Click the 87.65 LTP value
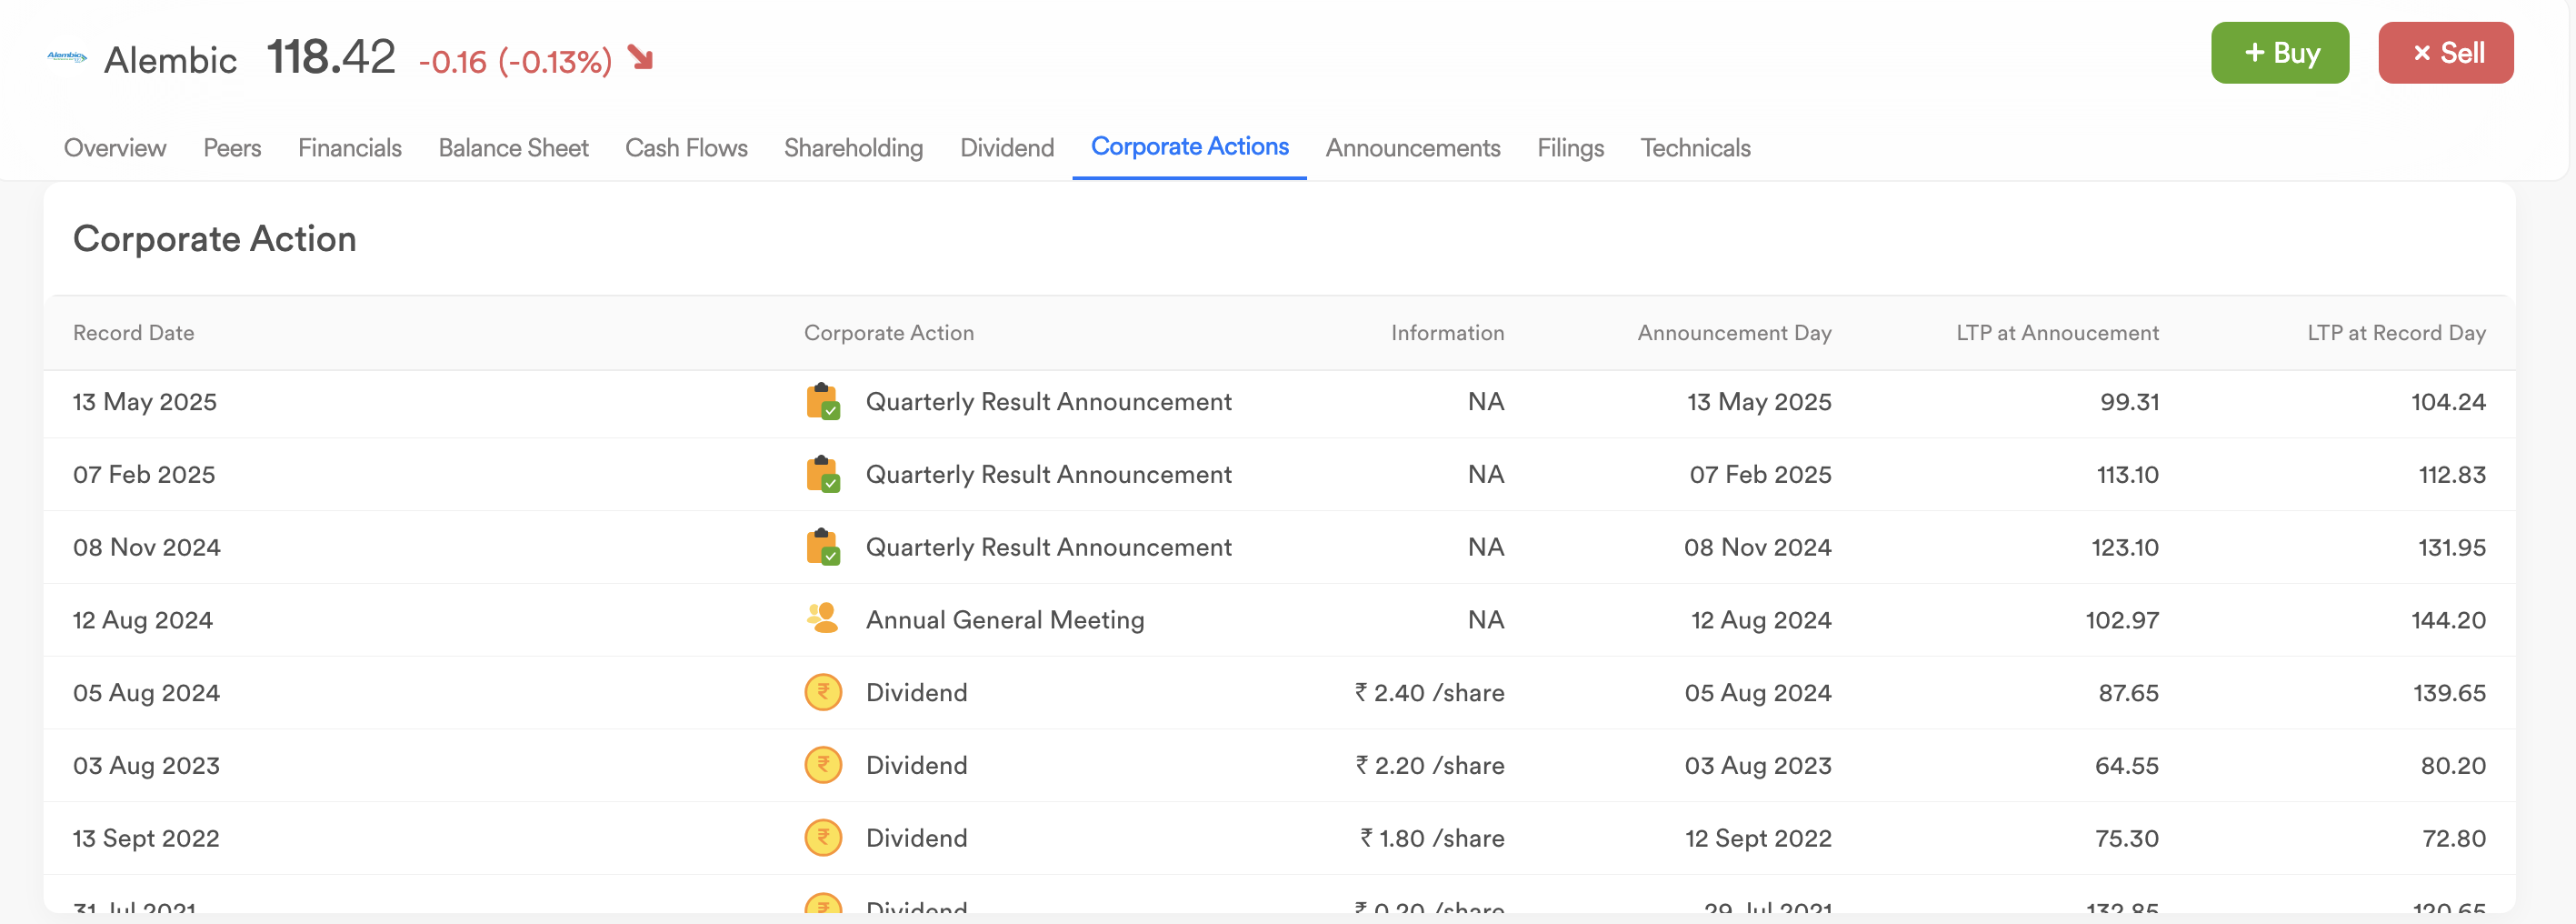This screenshot has height=924, width=2576. 2128,693
